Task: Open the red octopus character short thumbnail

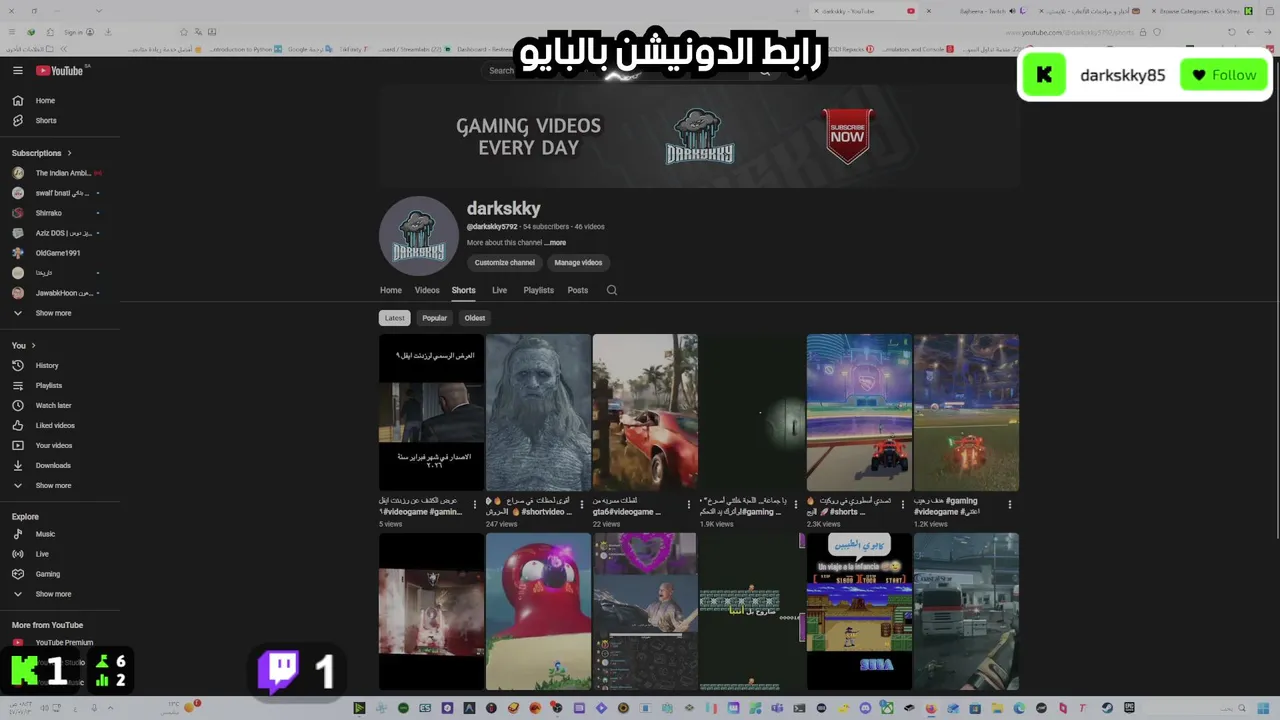Action: (x=538, y=611)
